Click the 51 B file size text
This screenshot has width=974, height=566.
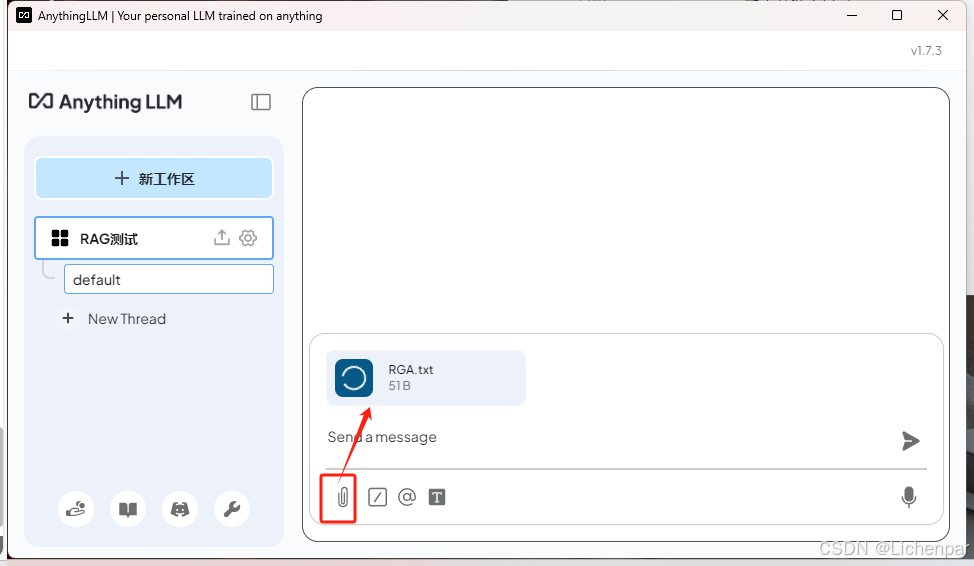[399, 386]
